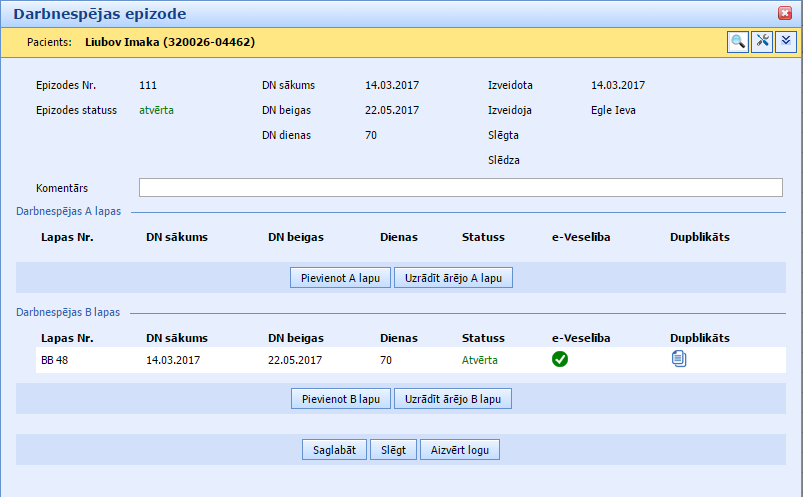Expand patient details with double-chevron icon
The width and height of the screenshot is (803, 497).
(x=786, y=41)
